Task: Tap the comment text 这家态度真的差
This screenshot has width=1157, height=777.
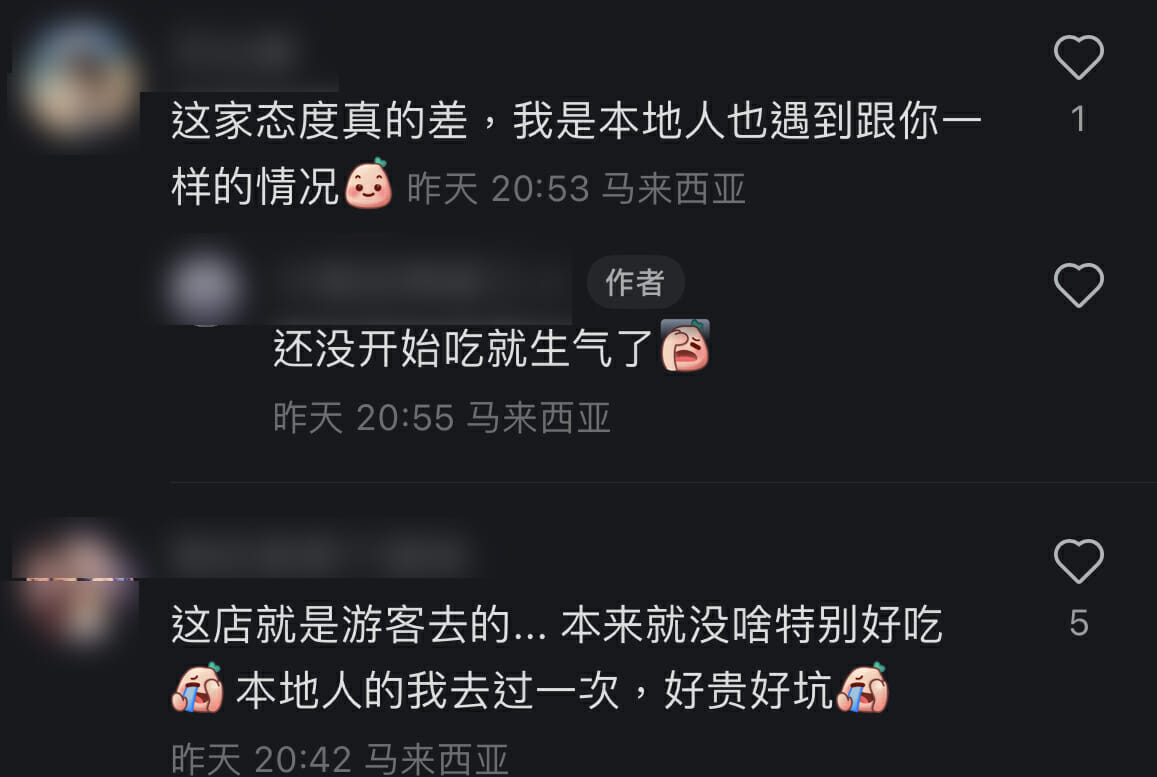Action: coord(320,120)
